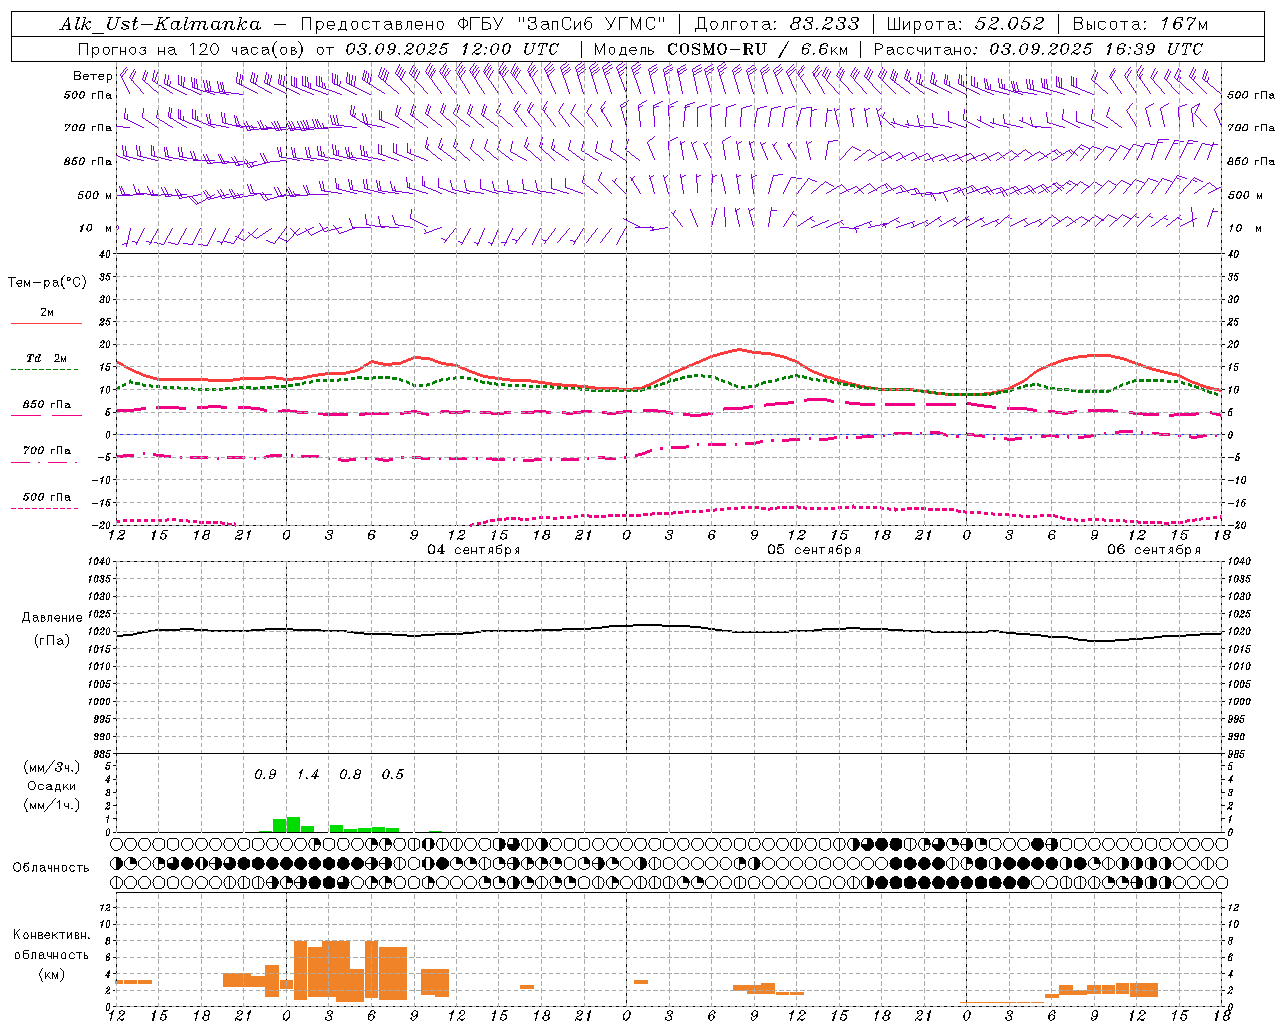Click the Облачность cloud cover label

(x=51, y=868)
